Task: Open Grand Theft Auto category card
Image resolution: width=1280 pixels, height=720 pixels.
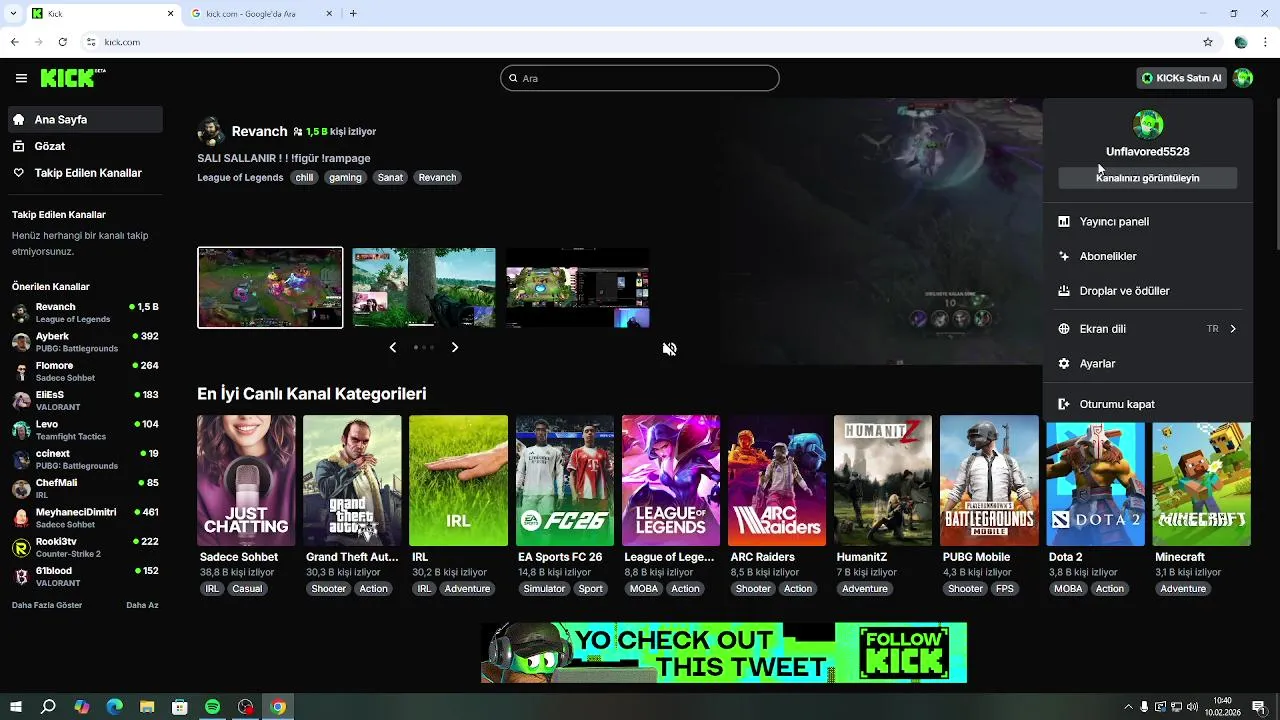Action: point(352,481)
